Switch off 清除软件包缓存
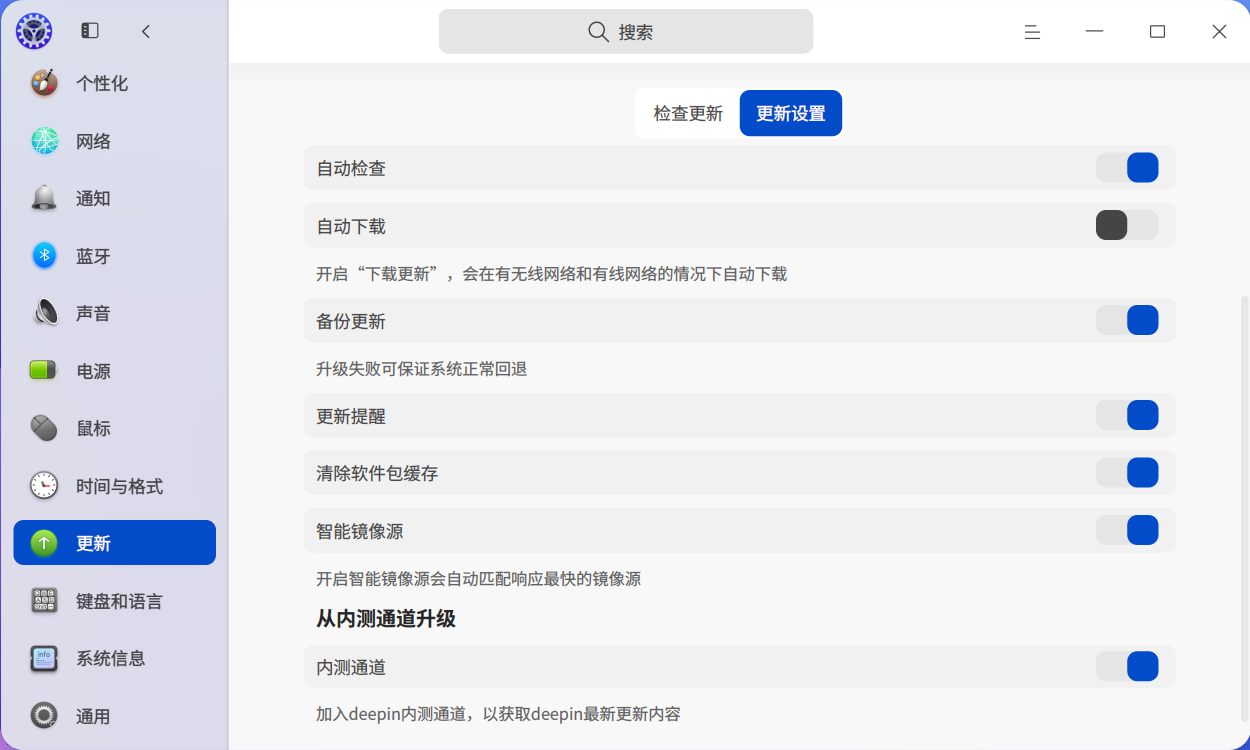The height and width of the screenshot is (750, 1250). point(1127,473)
